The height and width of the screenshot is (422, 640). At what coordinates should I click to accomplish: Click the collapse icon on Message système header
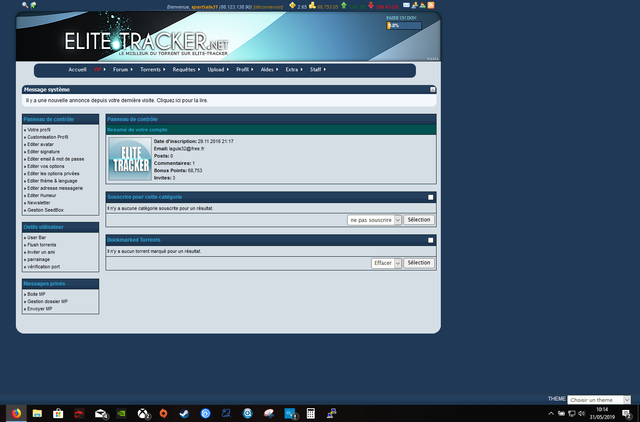click(433, 89)
